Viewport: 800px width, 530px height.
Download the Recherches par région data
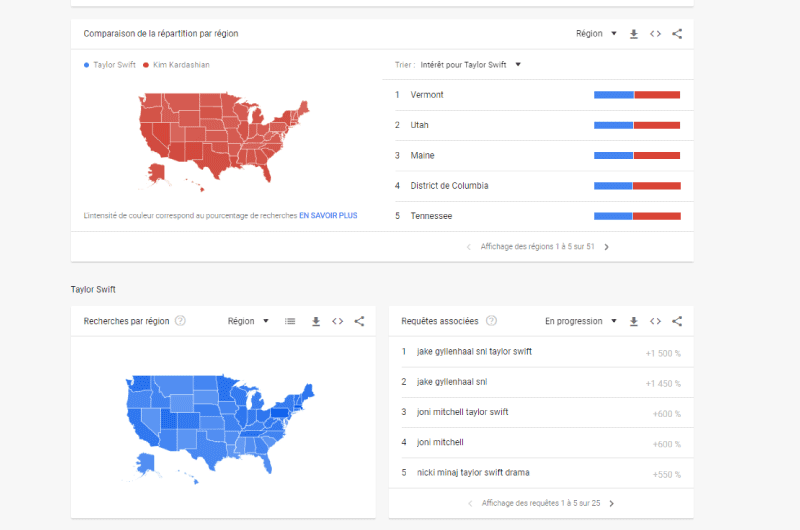(316, 321)
